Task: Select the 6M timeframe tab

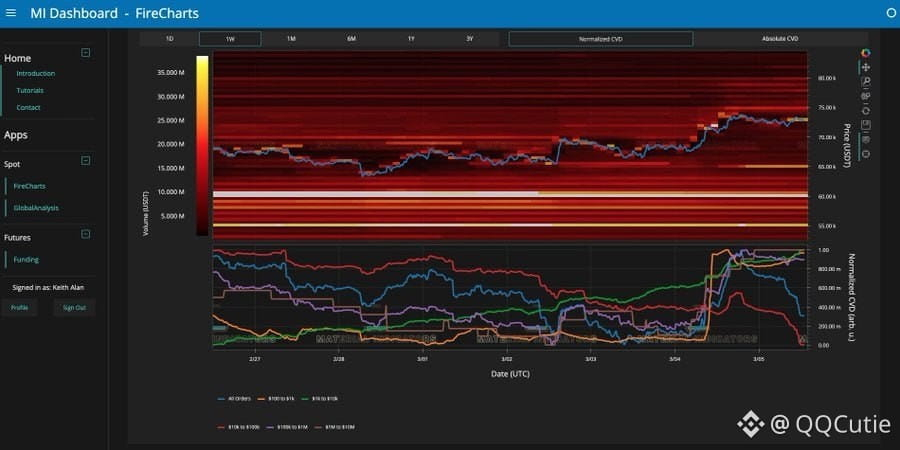Action: pos(351,38)
